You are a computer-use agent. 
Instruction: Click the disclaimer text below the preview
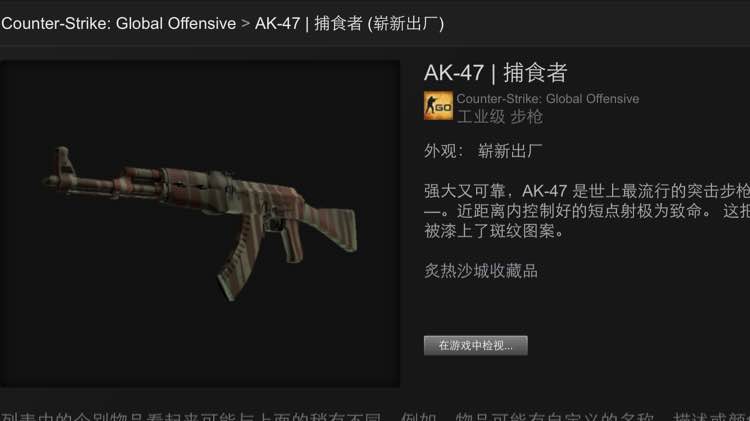(x=375, y=416)
